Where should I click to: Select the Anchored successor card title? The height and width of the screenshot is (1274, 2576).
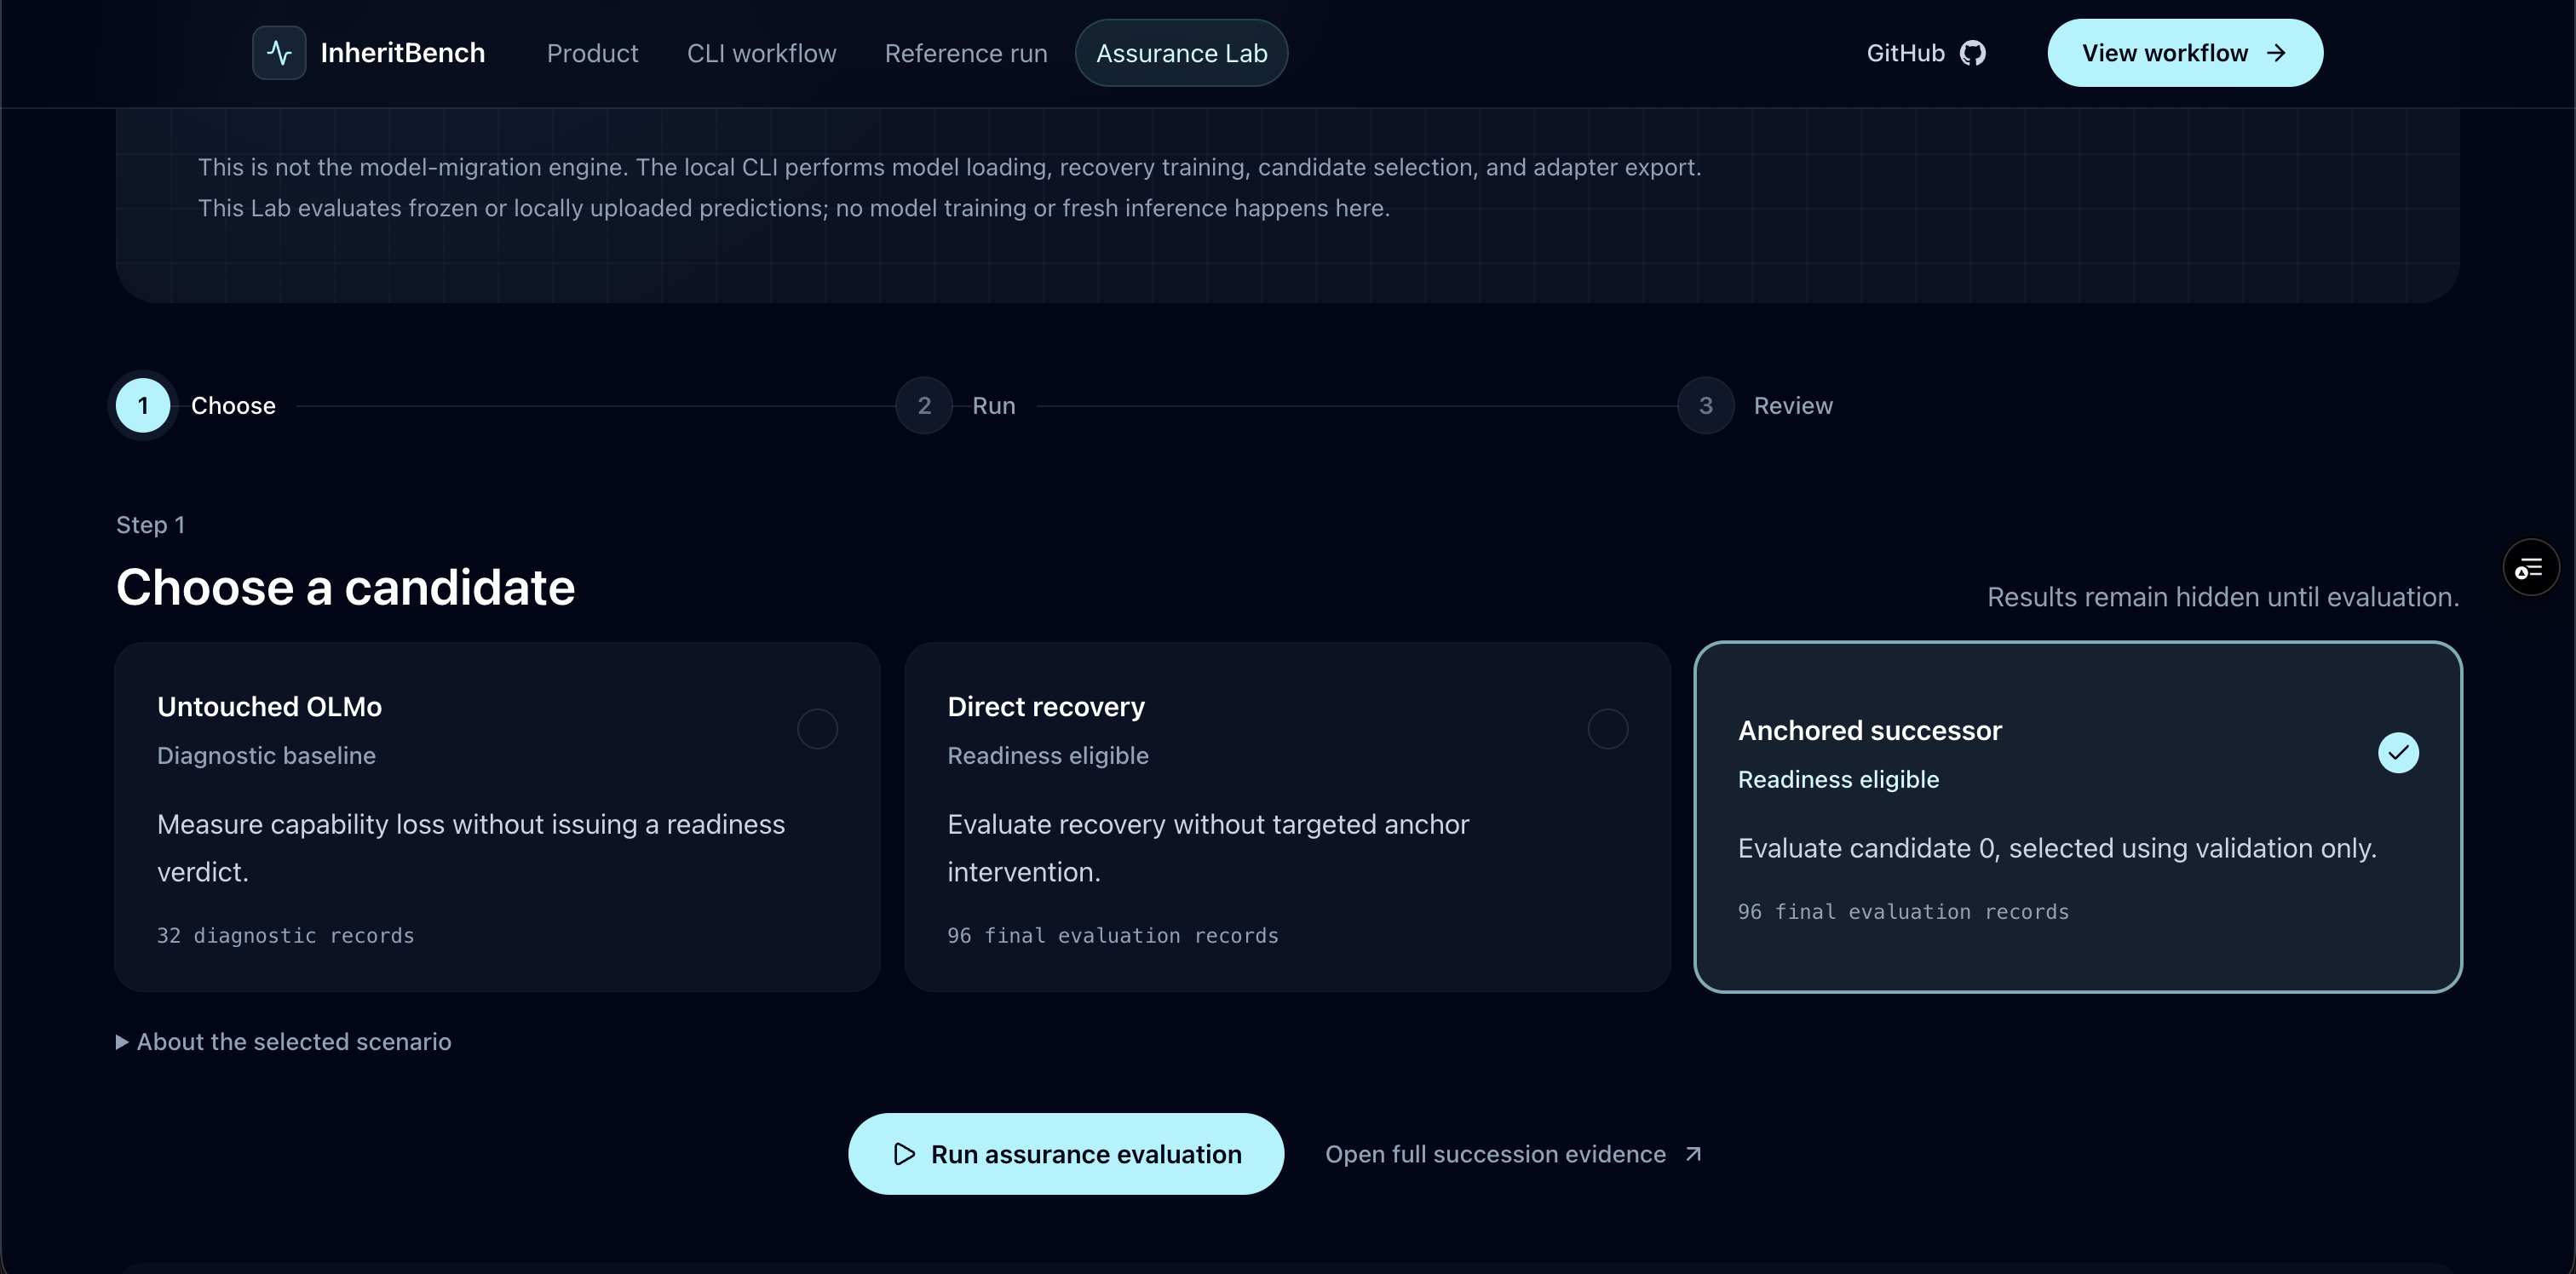[x=1869, y=731]
